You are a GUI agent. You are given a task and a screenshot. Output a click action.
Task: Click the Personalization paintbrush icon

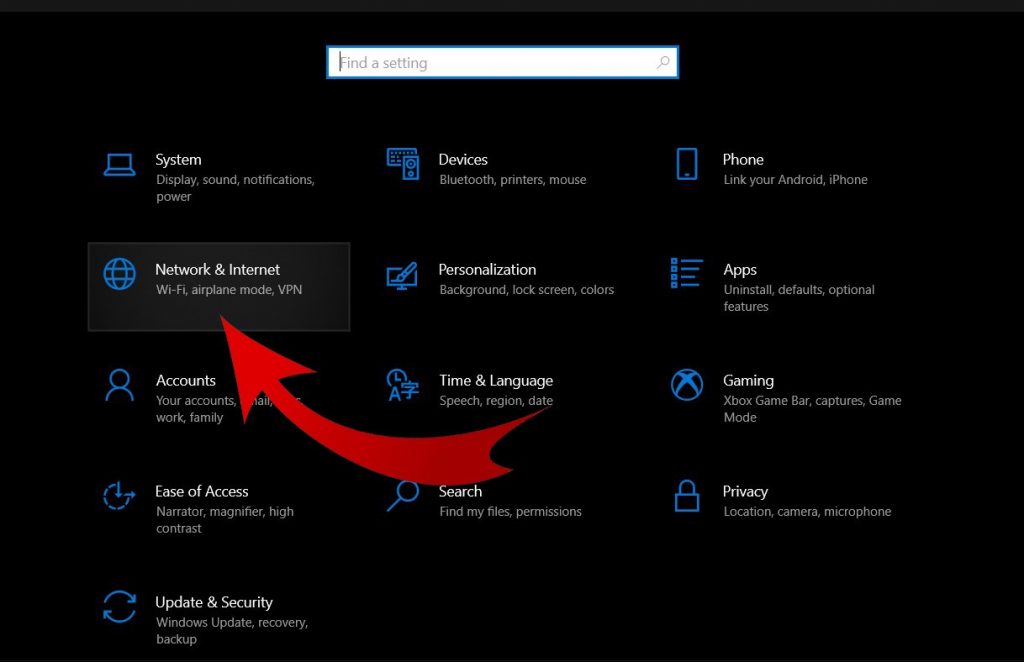[402, 276]
